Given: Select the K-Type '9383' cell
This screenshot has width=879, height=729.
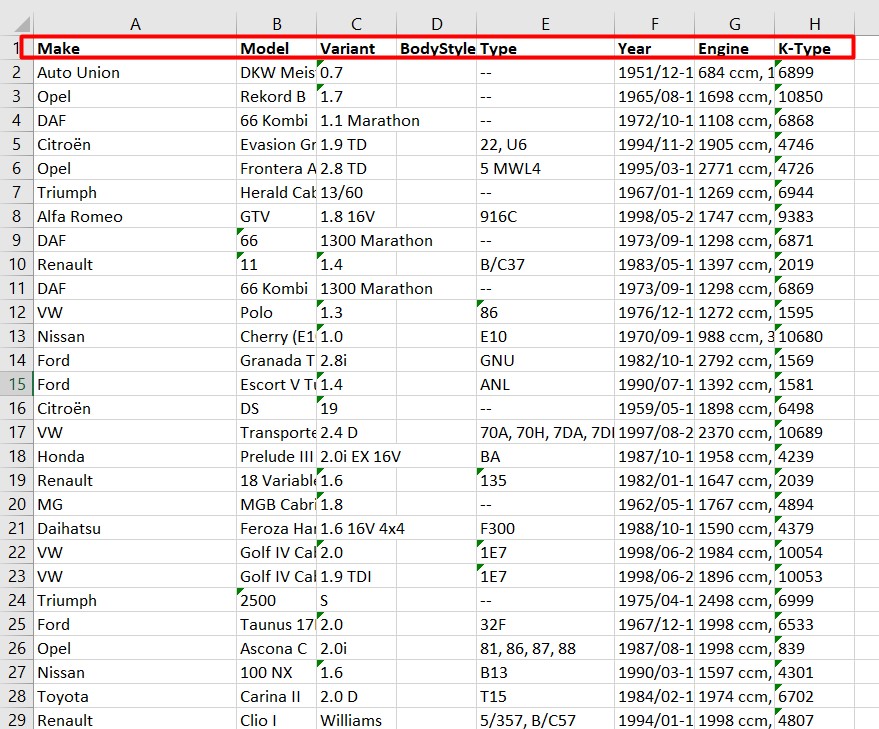Looking at the screenshot, I should pos(815,216).
